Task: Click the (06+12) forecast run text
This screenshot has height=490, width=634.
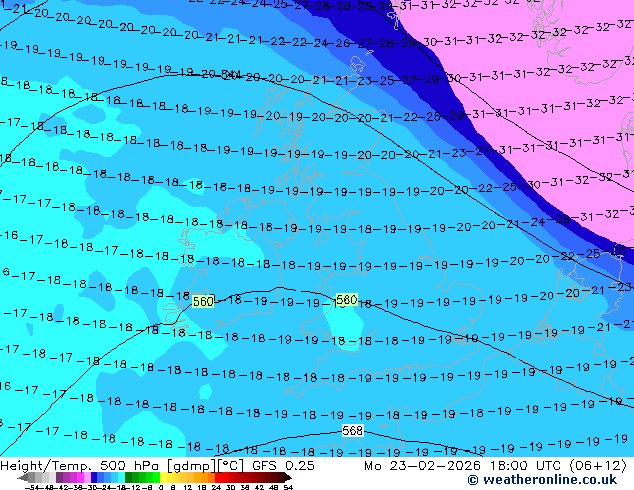Action: click(598, 466)
